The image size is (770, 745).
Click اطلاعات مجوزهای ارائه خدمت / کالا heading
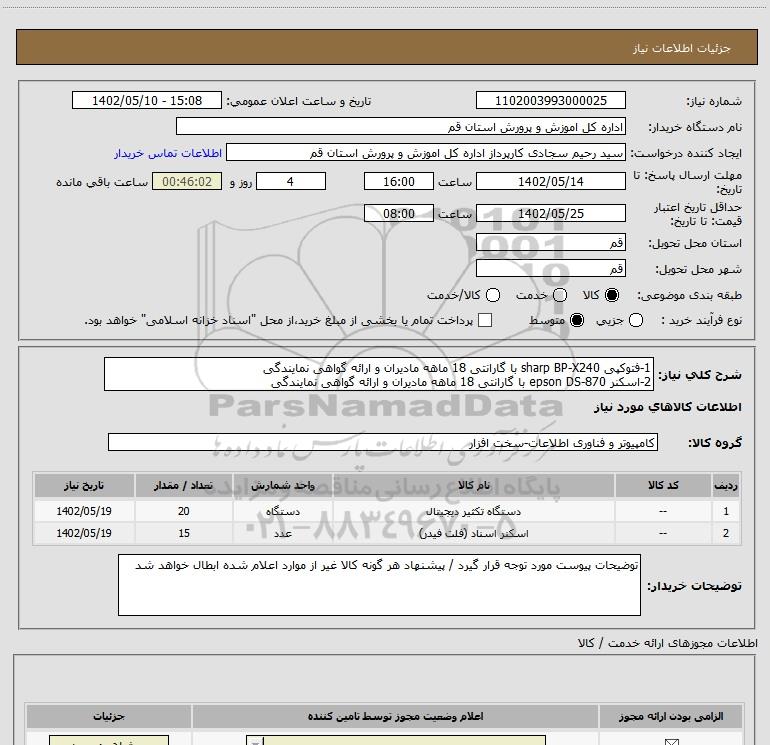[x=667, y=643]
